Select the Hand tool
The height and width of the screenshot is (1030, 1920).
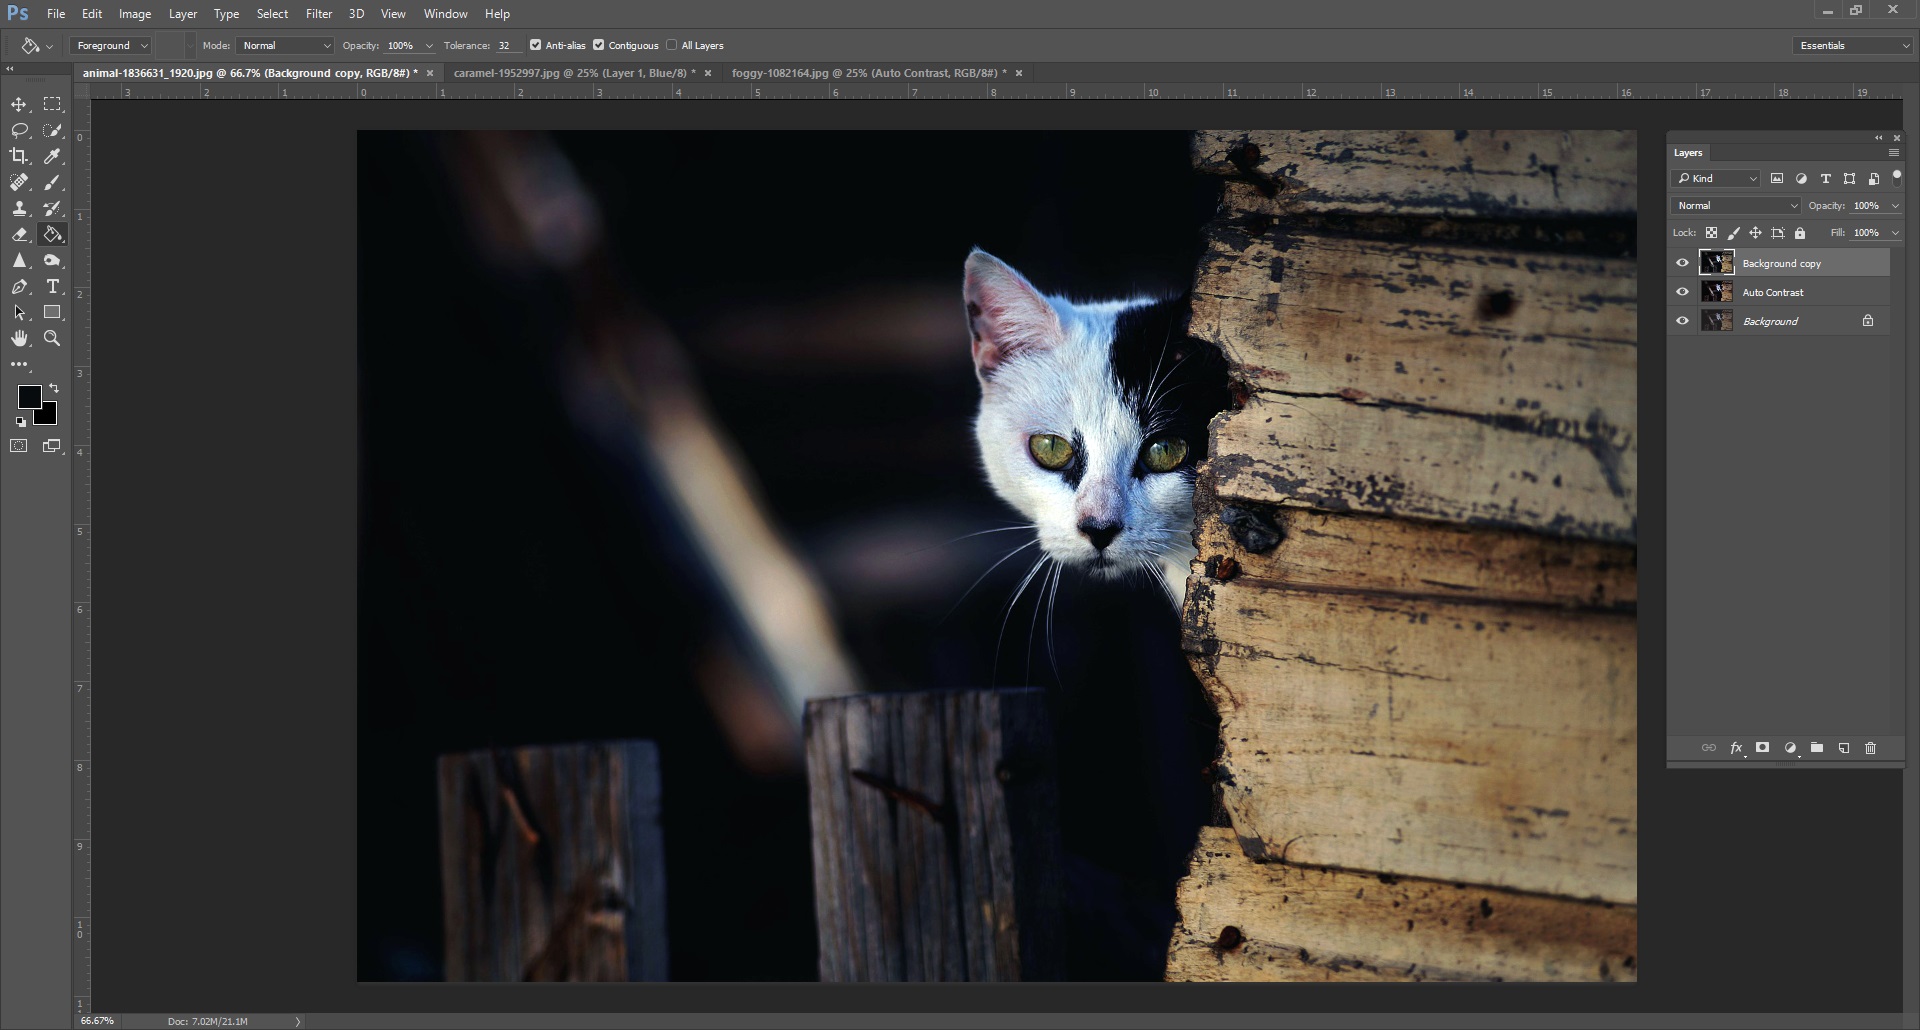(x=19, y=339)
